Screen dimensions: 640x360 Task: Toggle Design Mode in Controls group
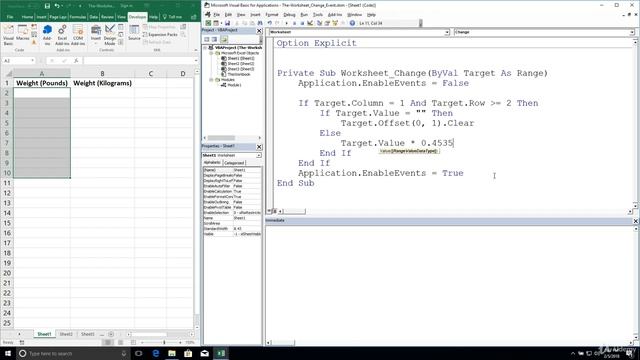tap(109, 35)
